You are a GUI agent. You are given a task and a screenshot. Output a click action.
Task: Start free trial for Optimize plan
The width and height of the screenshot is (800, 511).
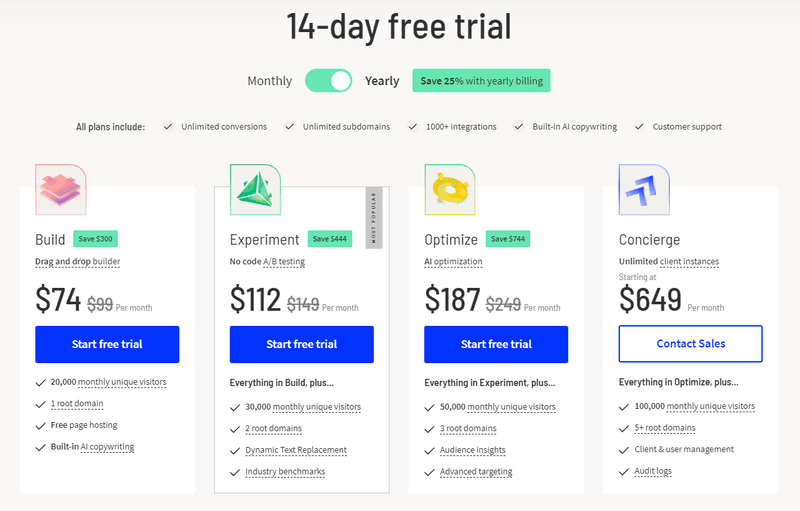coord(496,344)
